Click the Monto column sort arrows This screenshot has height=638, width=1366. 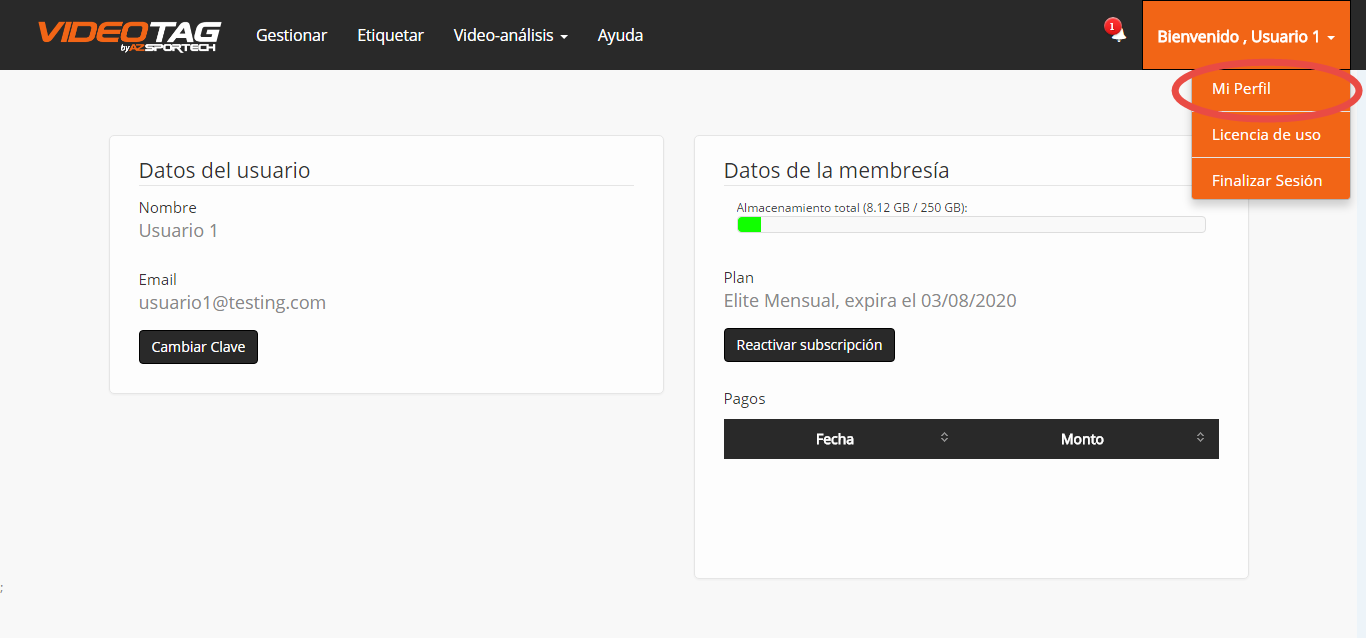(x=1200, y=438)
